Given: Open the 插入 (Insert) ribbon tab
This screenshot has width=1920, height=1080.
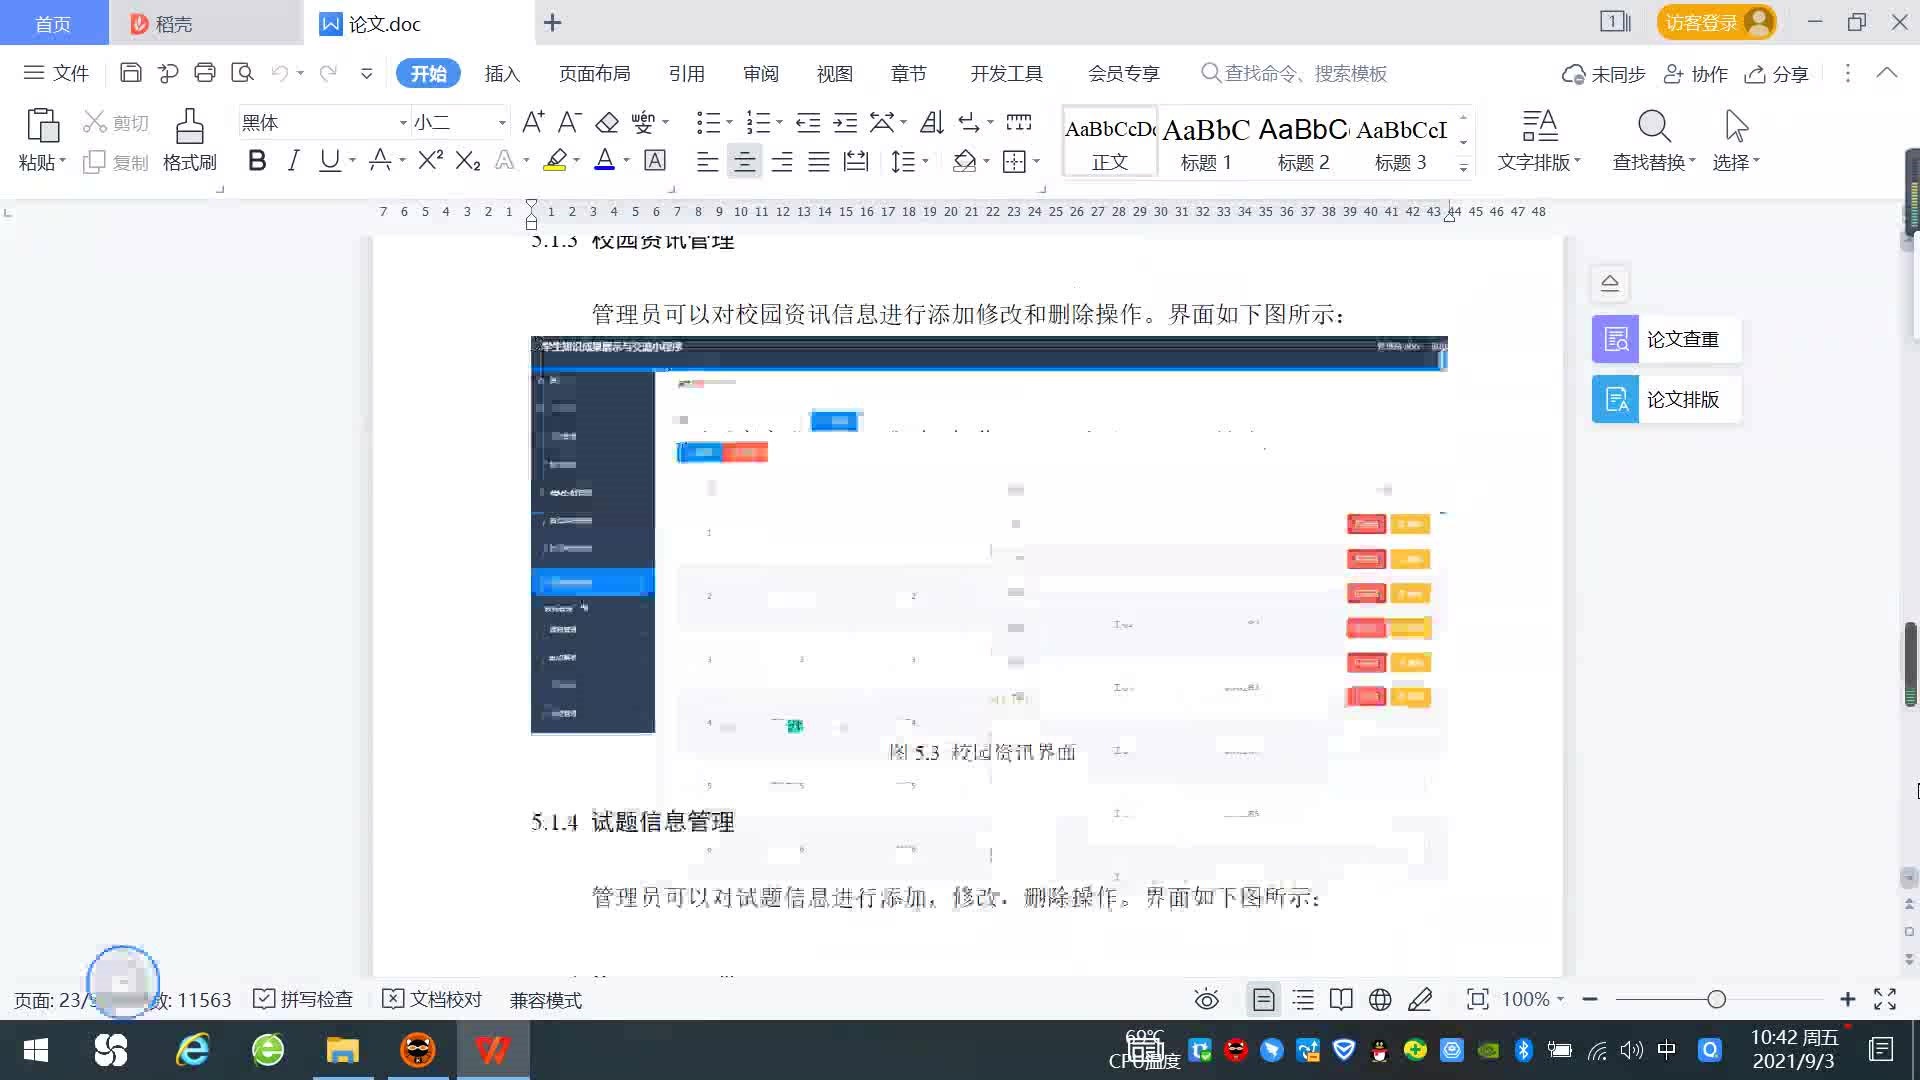Looking at the screenshot, I should 502,73.
